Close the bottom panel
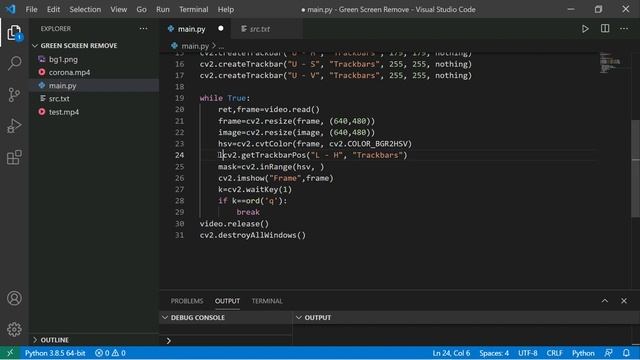The width and height of the screenshot is (640, 360). 624,301
